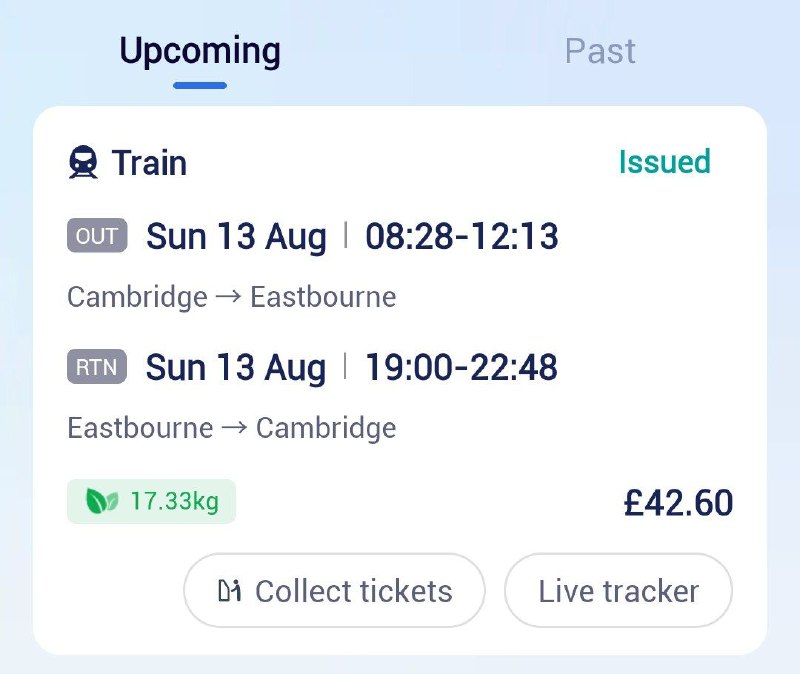The width and height of the screenshot is (800, 674).
Task: Tap the RTN journey badge
Action: coord(97,367)
